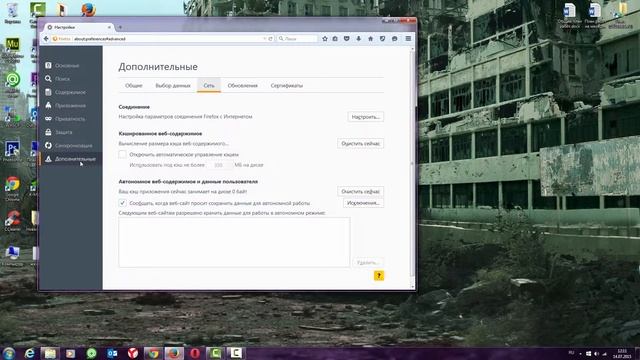Open help via yellow question mark

379,276
